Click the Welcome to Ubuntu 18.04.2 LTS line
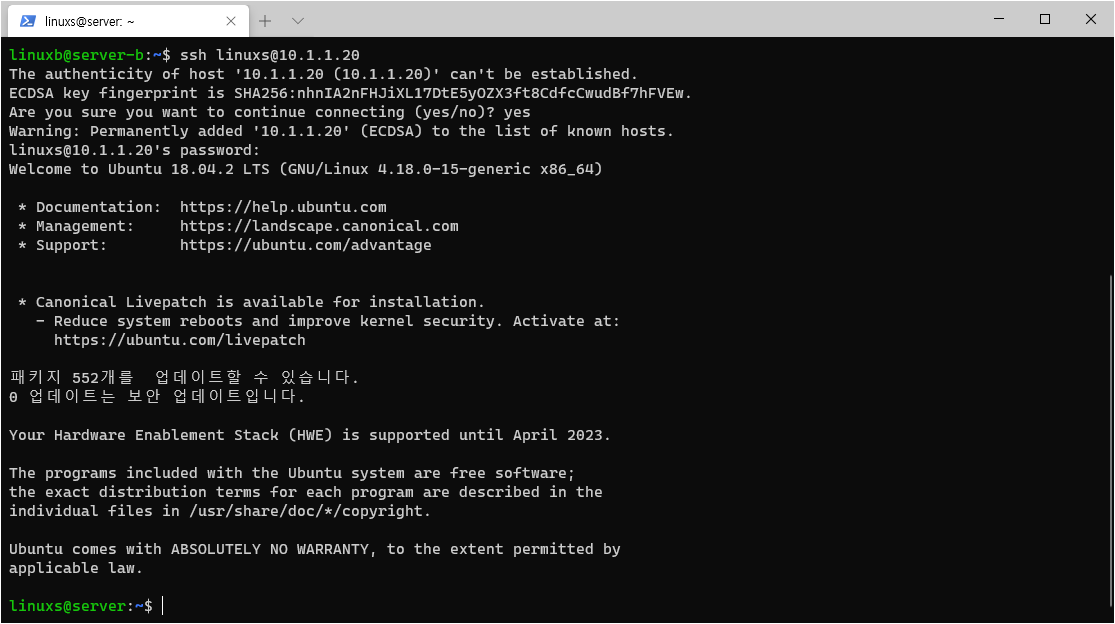Viewport: 1115px width, 624px height. point(305,169)
